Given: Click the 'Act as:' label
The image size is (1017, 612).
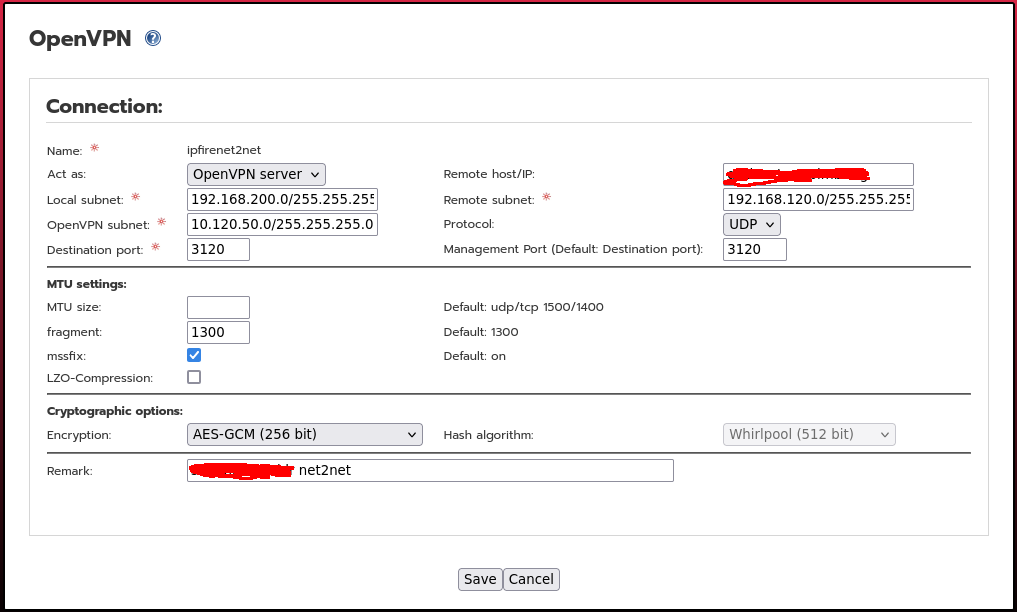Looking at the screenshot, I should 66,174.
